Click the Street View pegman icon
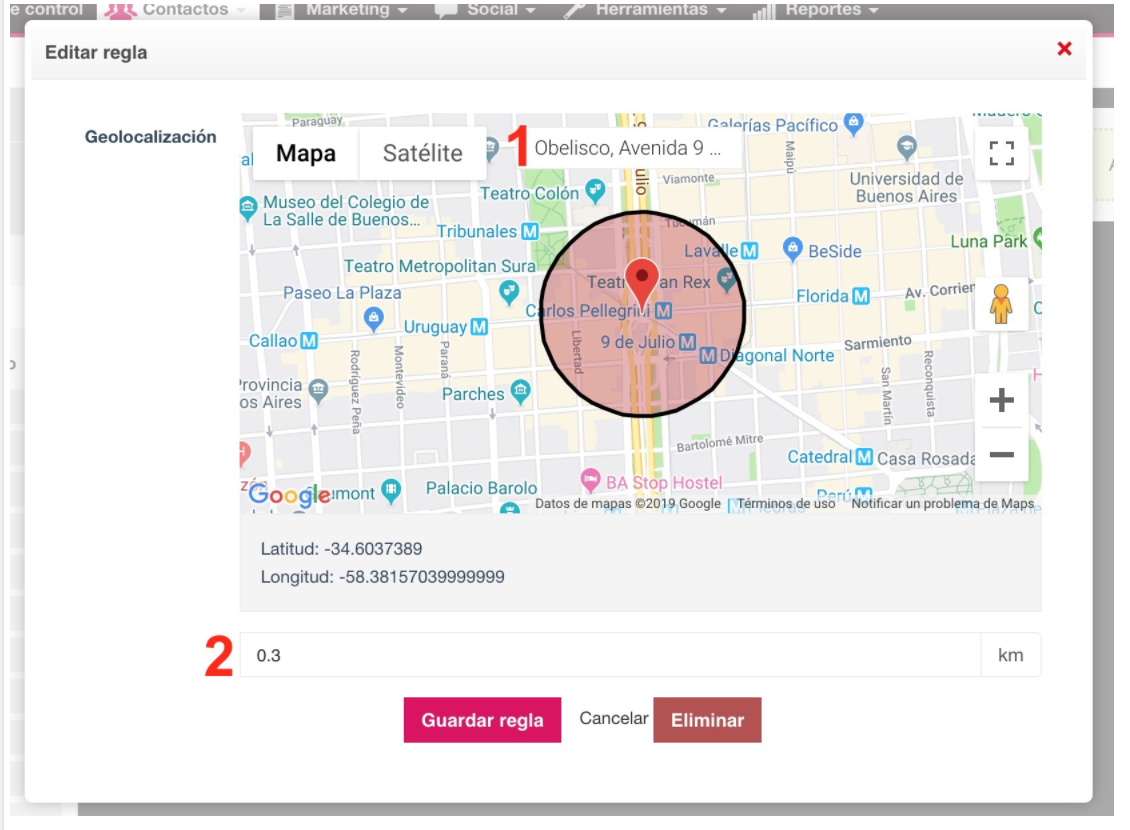Viewport: 1130px width, 830px height. click(1001, 304)
